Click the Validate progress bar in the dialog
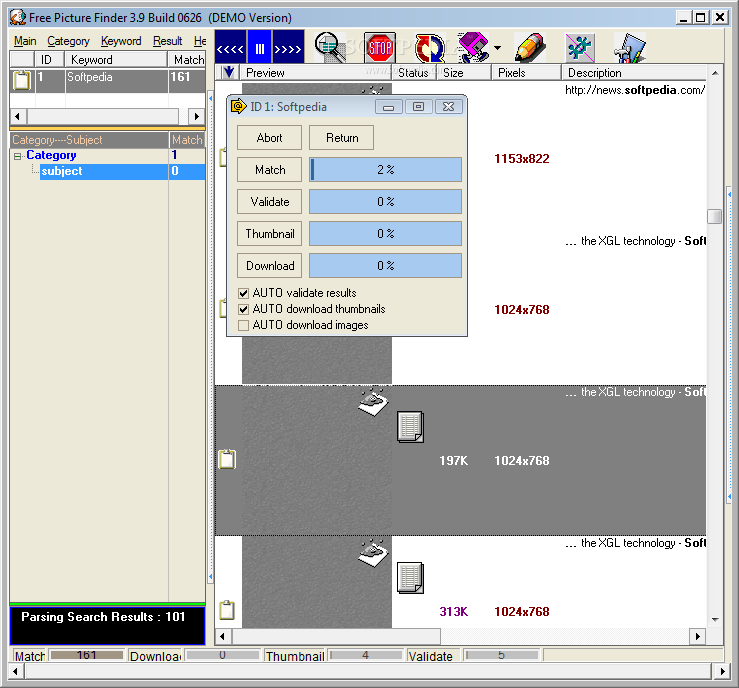 [x=386, y=202]
